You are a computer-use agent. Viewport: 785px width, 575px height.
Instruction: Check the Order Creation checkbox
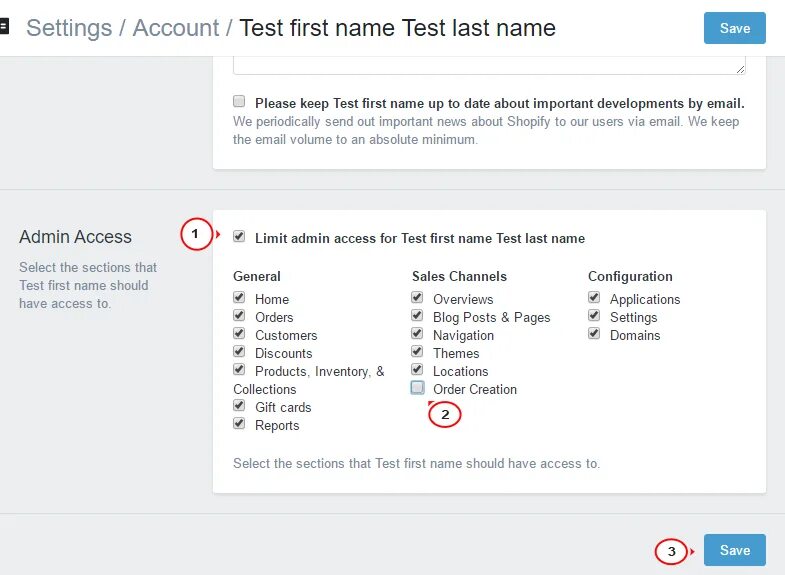click(418, 387)
